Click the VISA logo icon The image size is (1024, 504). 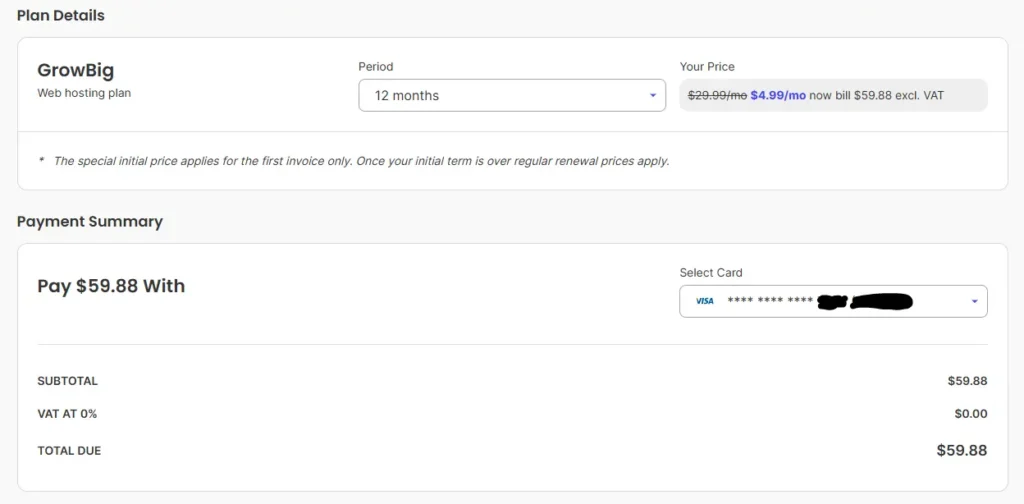705,302
